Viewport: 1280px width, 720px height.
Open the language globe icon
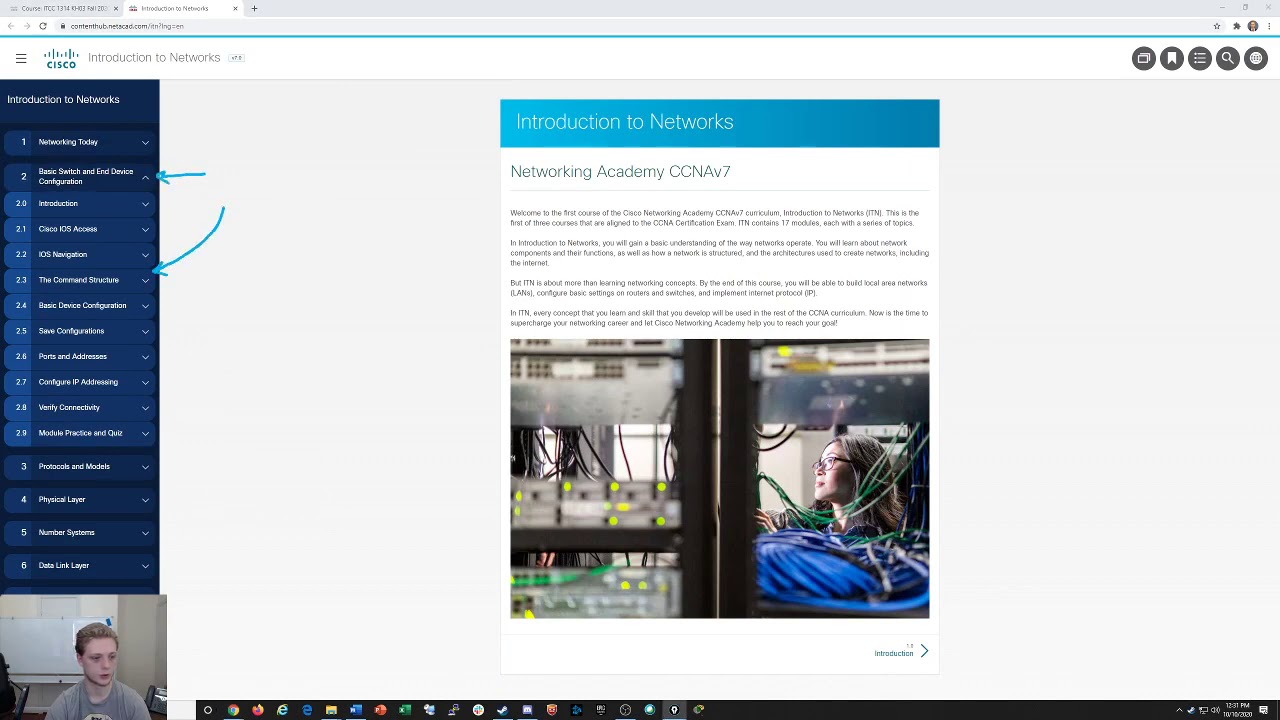click(1255, 58)
